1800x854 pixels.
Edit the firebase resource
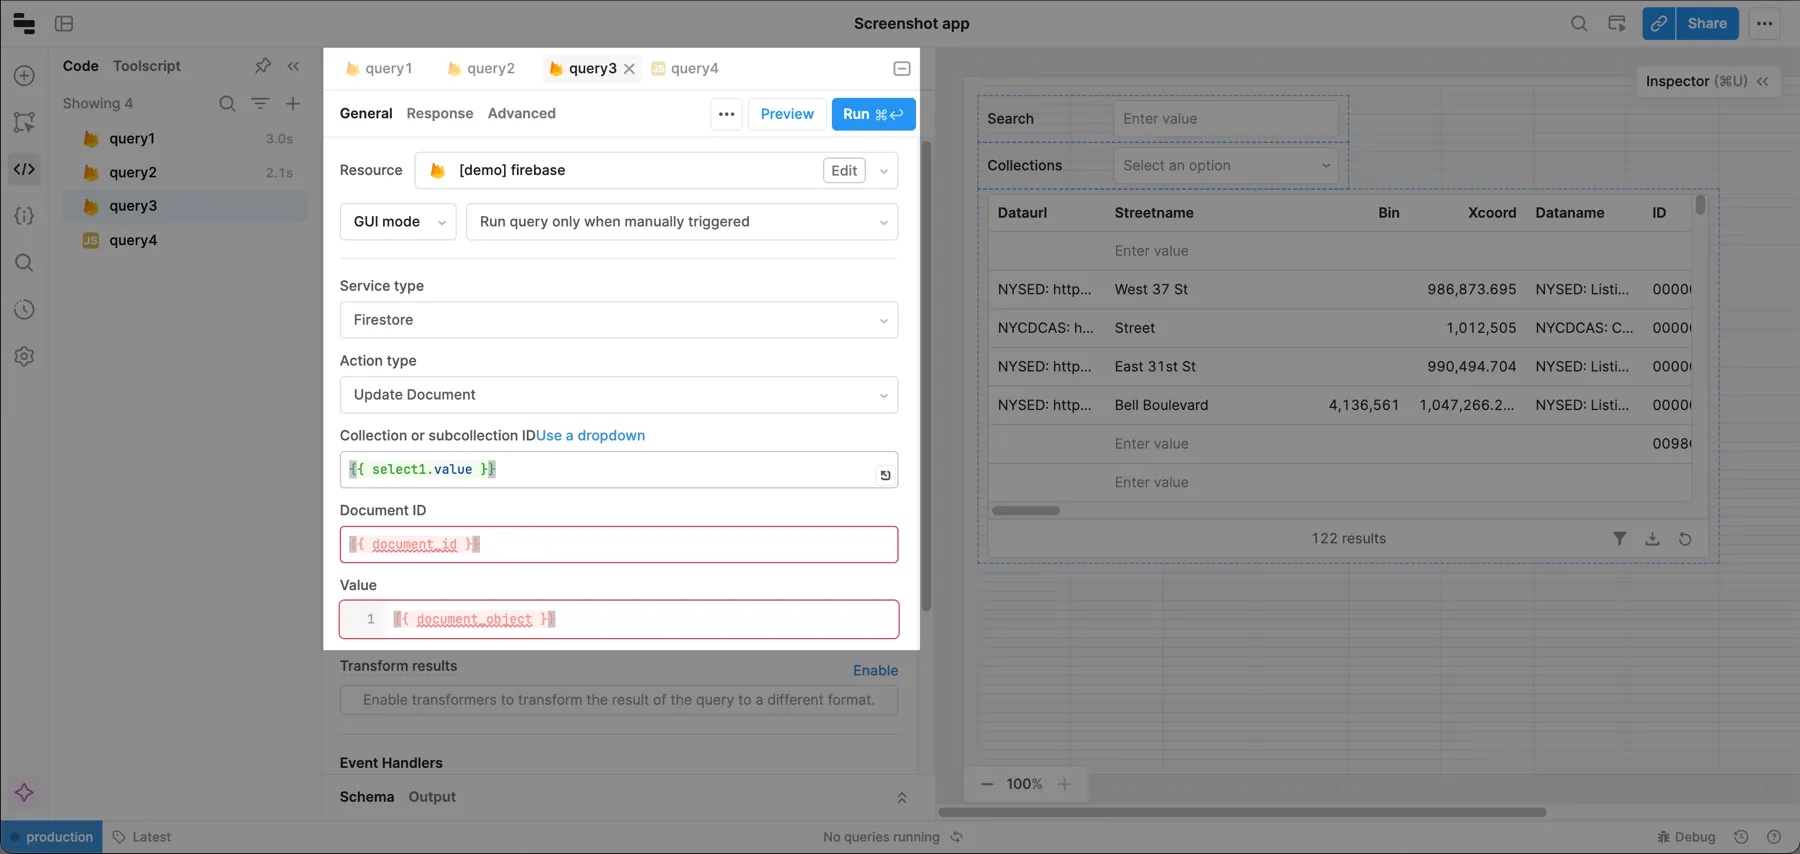pyautogui.click(x=844, y=171)
